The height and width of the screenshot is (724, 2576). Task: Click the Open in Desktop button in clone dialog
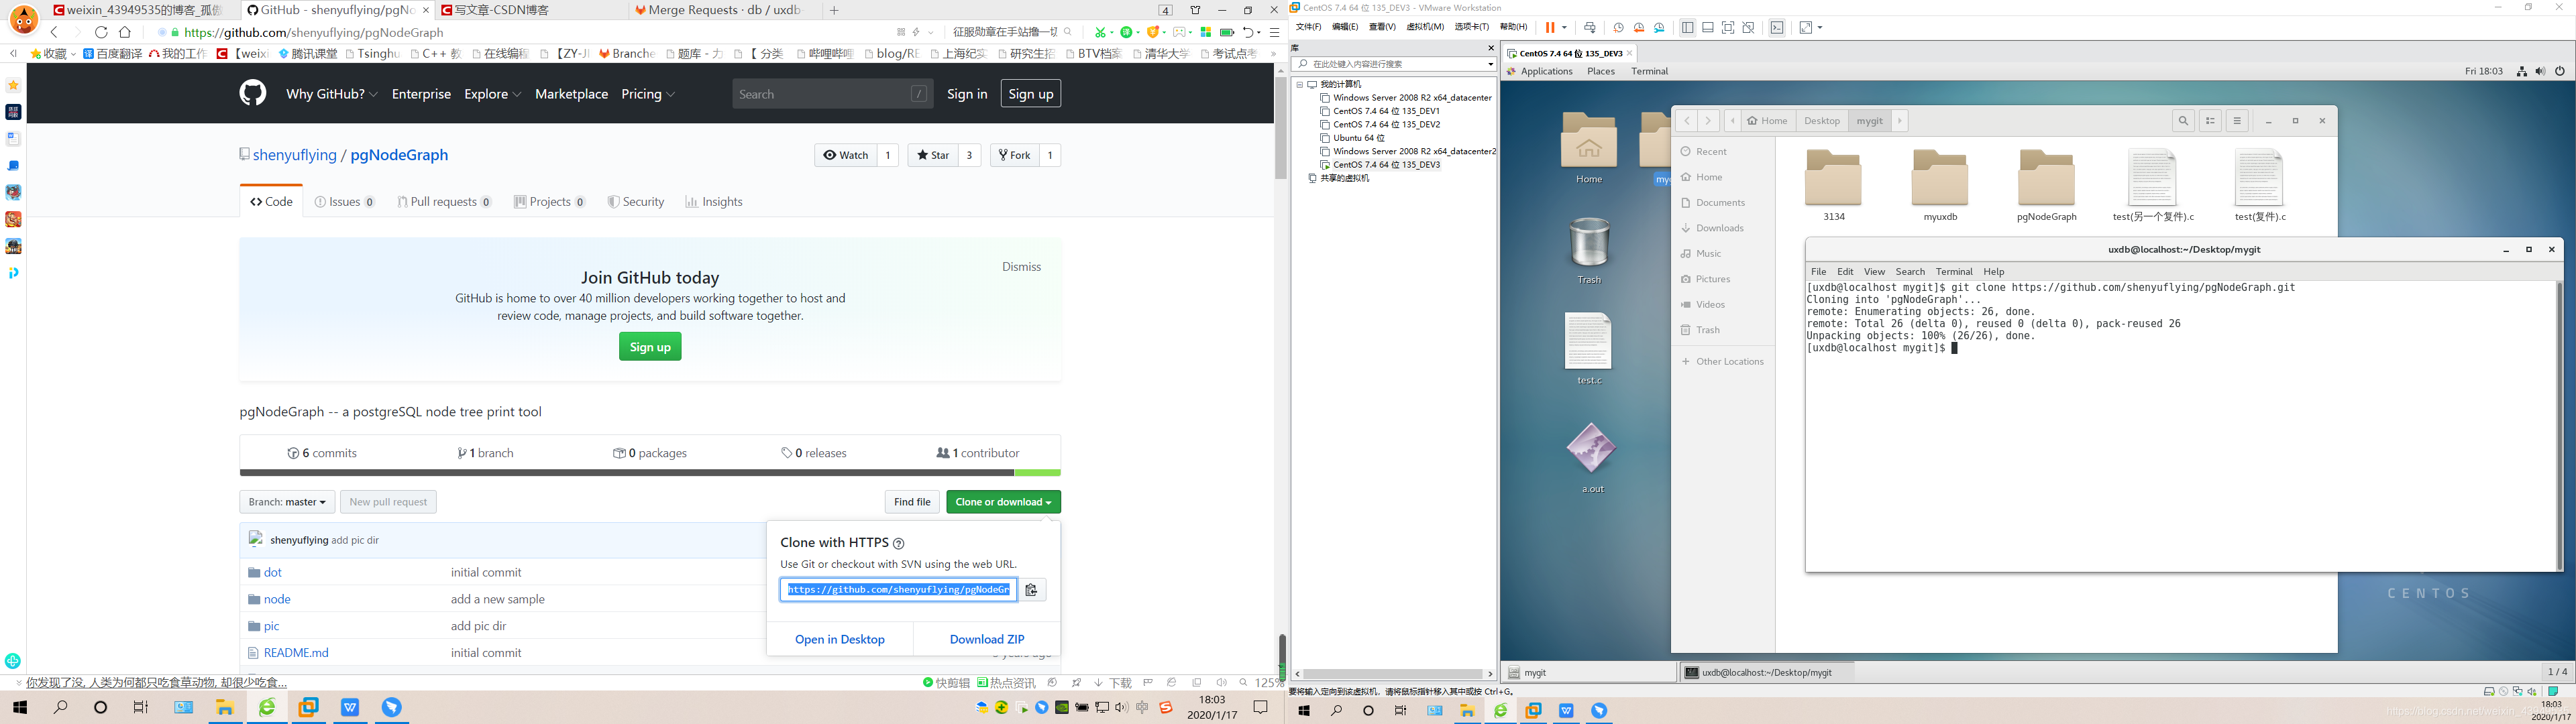[x=839, y=639]
